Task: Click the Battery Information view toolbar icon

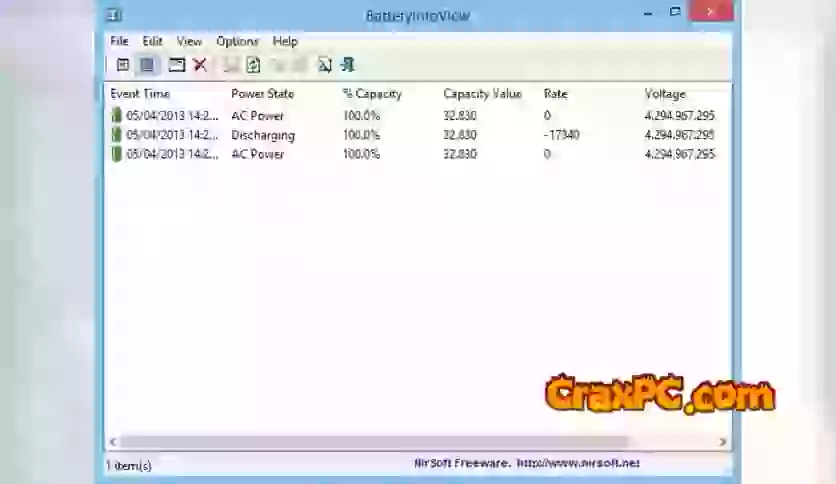Action: tap(123, 65)
